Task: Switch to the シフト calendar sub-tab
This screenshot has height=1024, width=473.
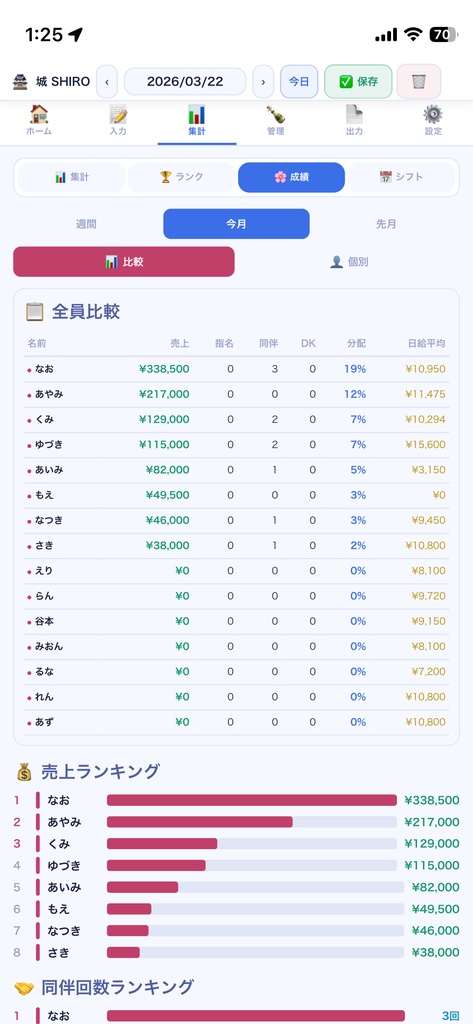Action: click(401, 177)
